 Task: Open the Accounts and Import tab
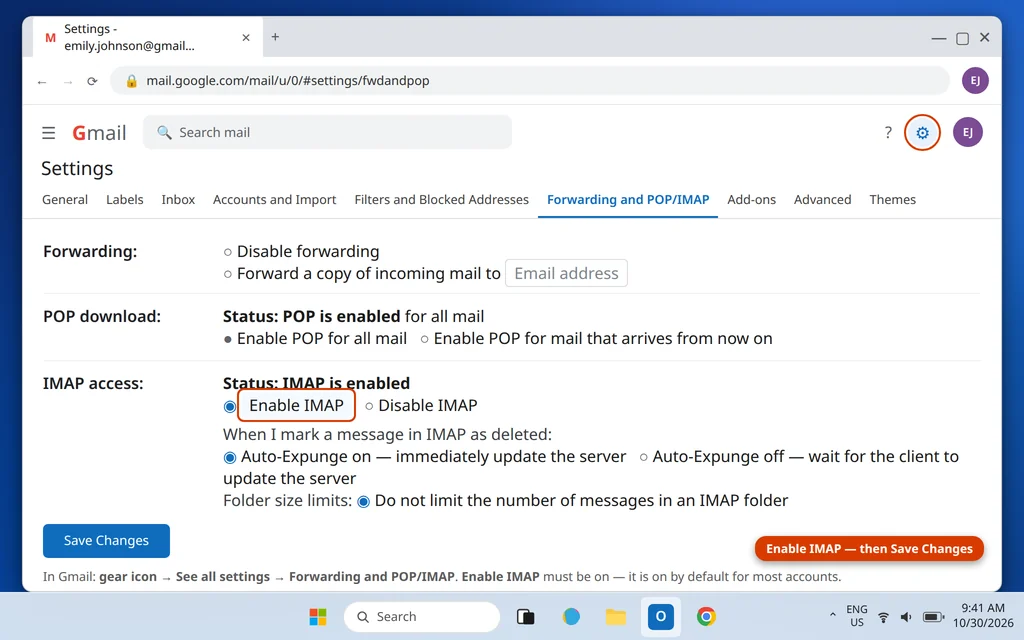(x=274, y=200)
